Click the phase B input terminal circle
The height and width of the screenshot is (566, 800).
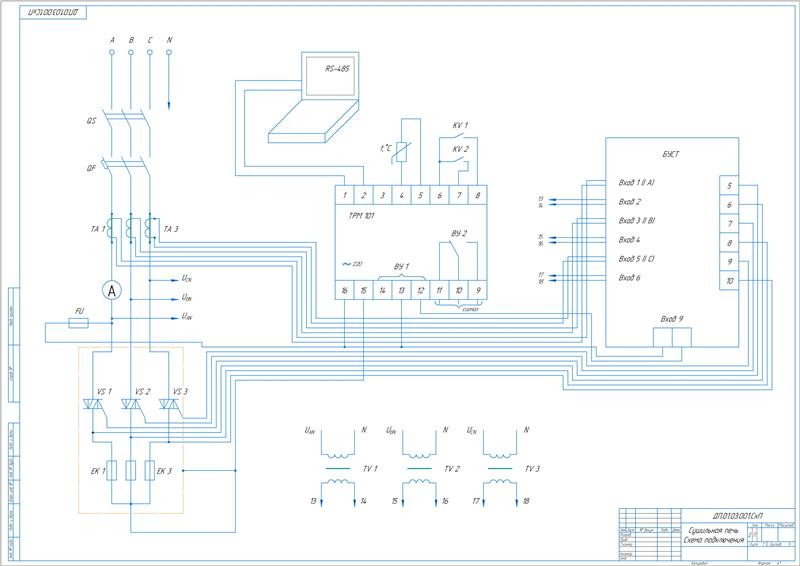[131, 52]
